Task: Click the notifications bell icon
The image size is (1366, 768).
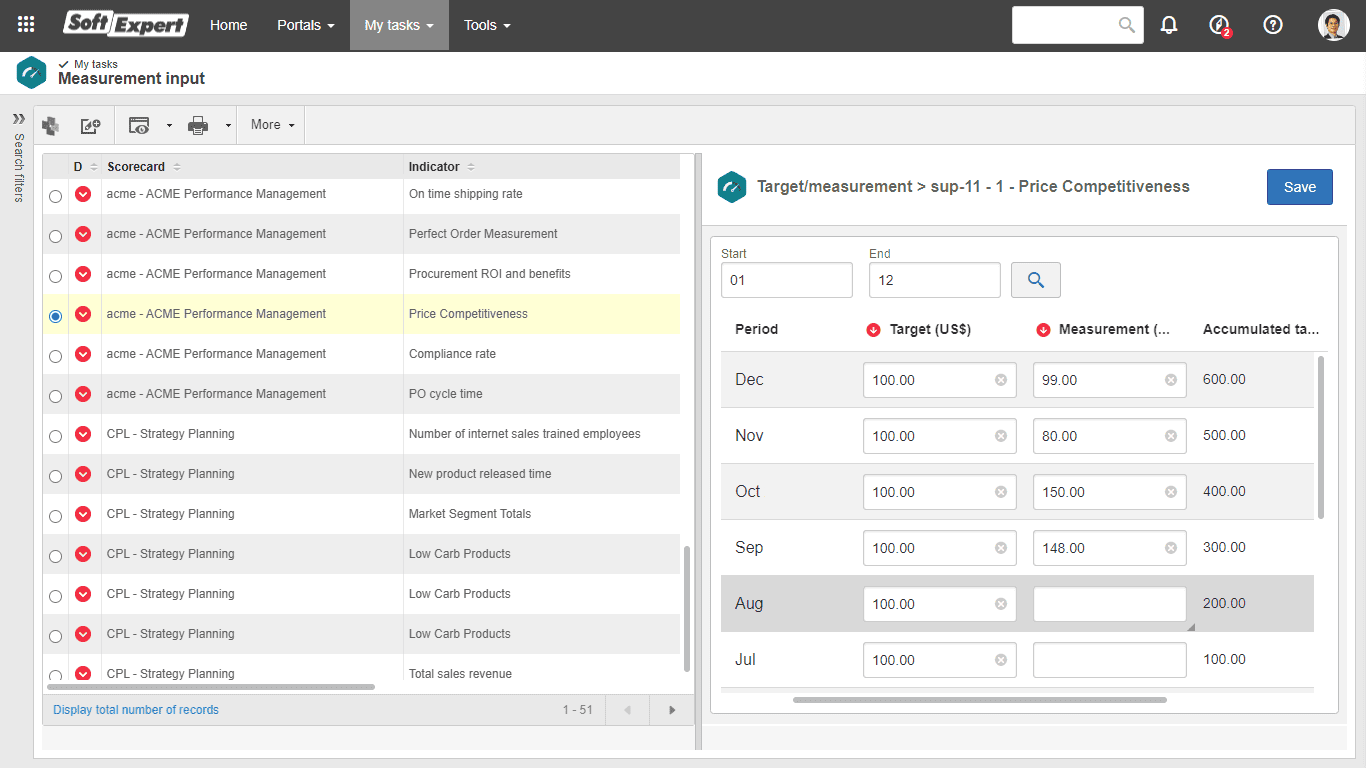Action: pyautogui.click(x=1169, y=25)
